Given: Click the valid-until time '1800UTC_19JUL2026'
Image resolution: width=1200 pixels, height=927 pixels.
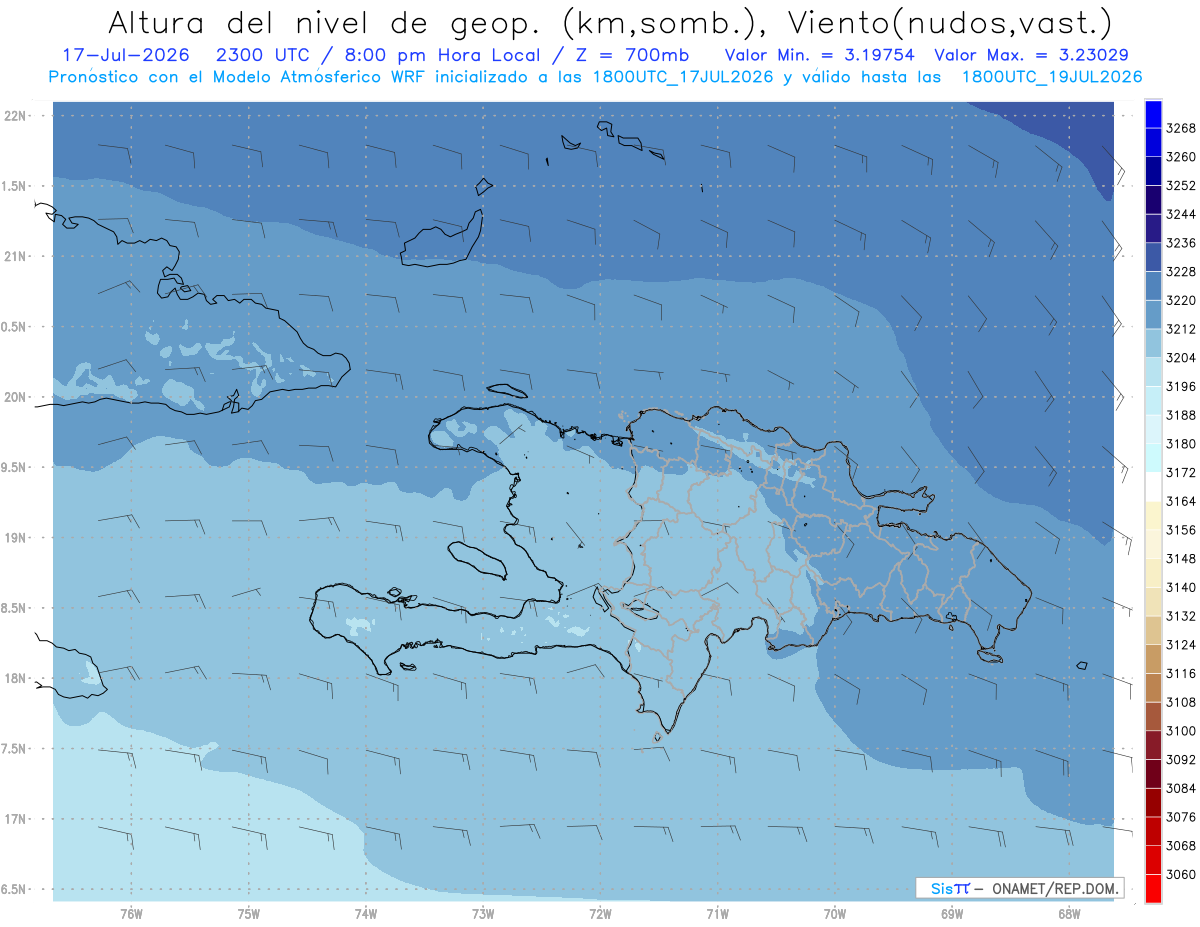Looking at the screenshot, I should coord(1052,77).
